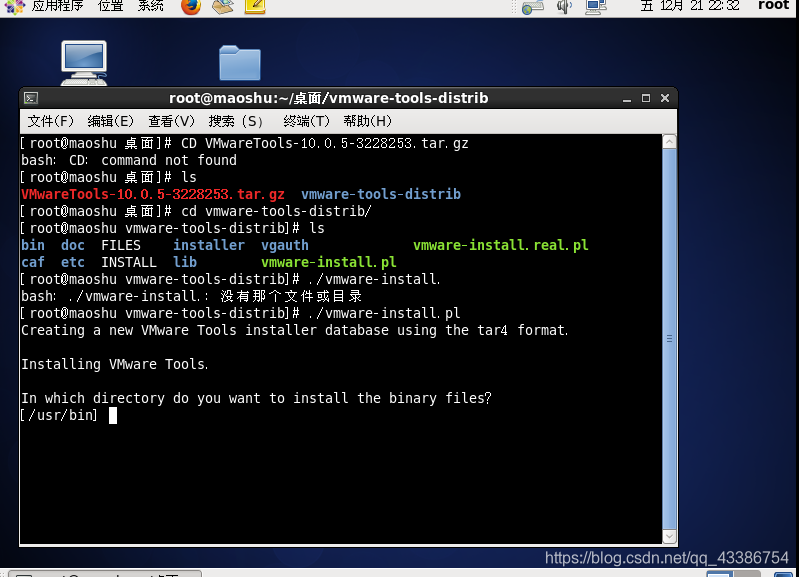The height and width of the screenshot is (577, 799).
Task: Maximize the terminal window
Action: (646, 98)
